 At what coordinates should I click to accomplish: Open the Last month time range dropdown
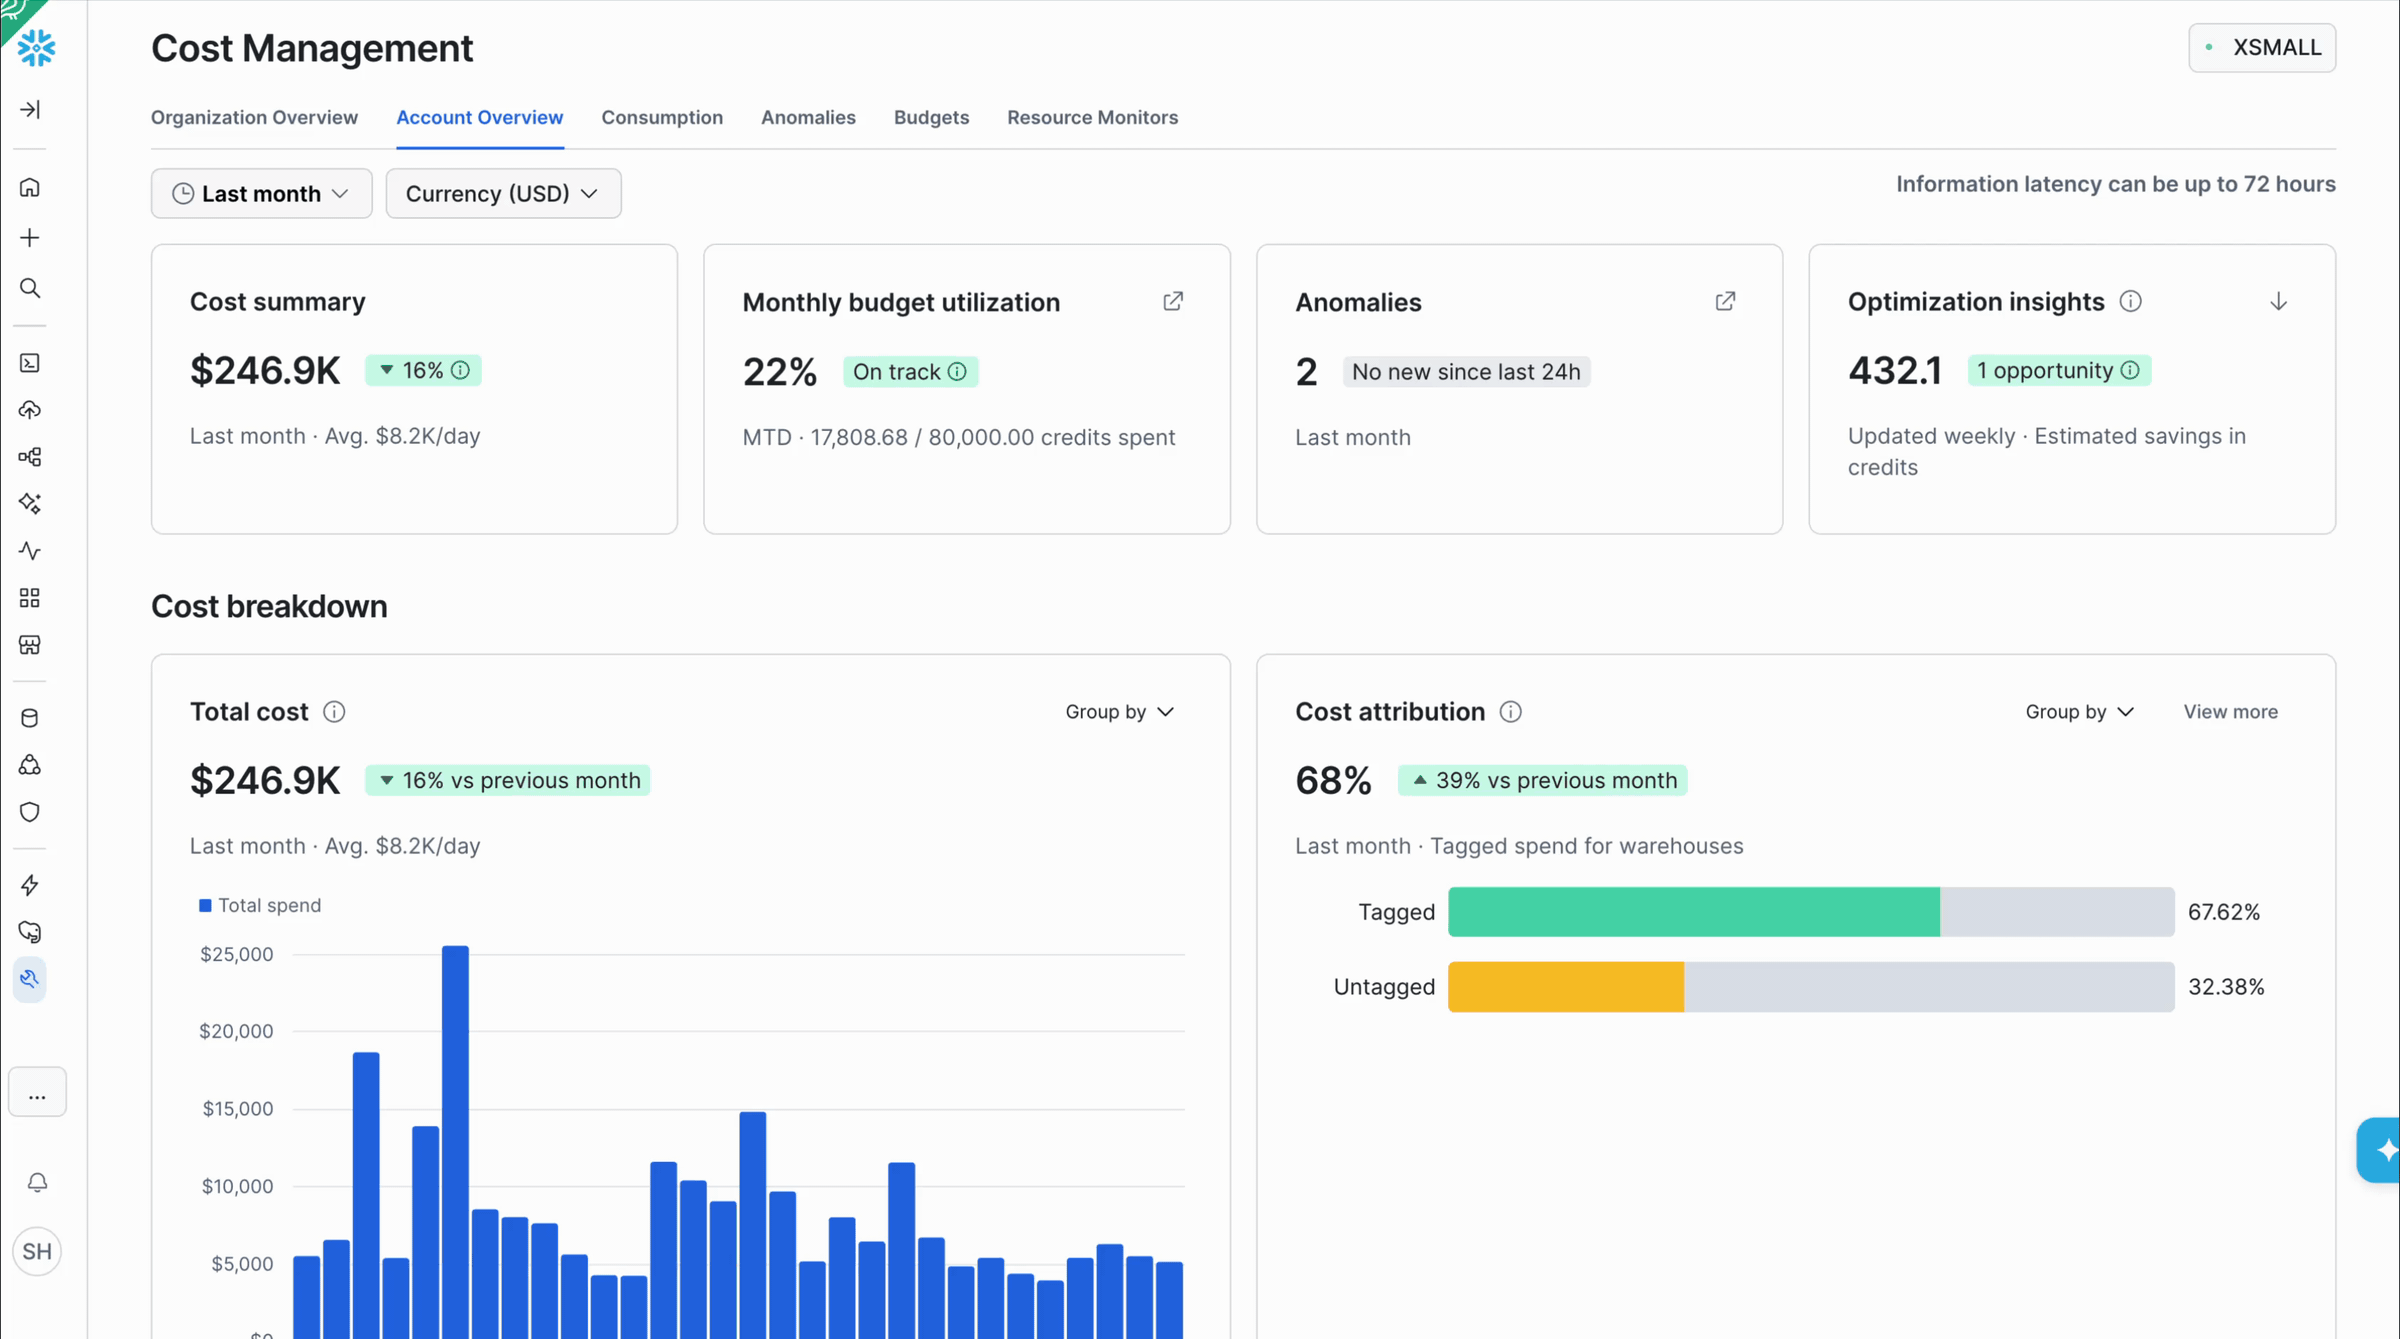tap(261, 193)
